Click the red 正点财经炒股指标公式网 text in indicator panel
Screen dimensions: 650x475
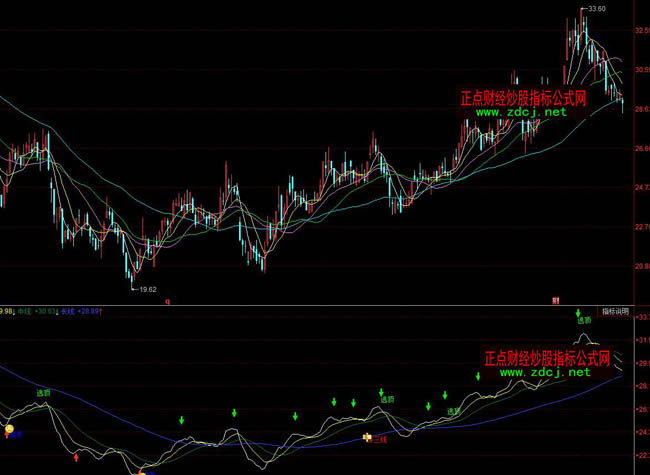pyautogui.click(x=548, y=357)
